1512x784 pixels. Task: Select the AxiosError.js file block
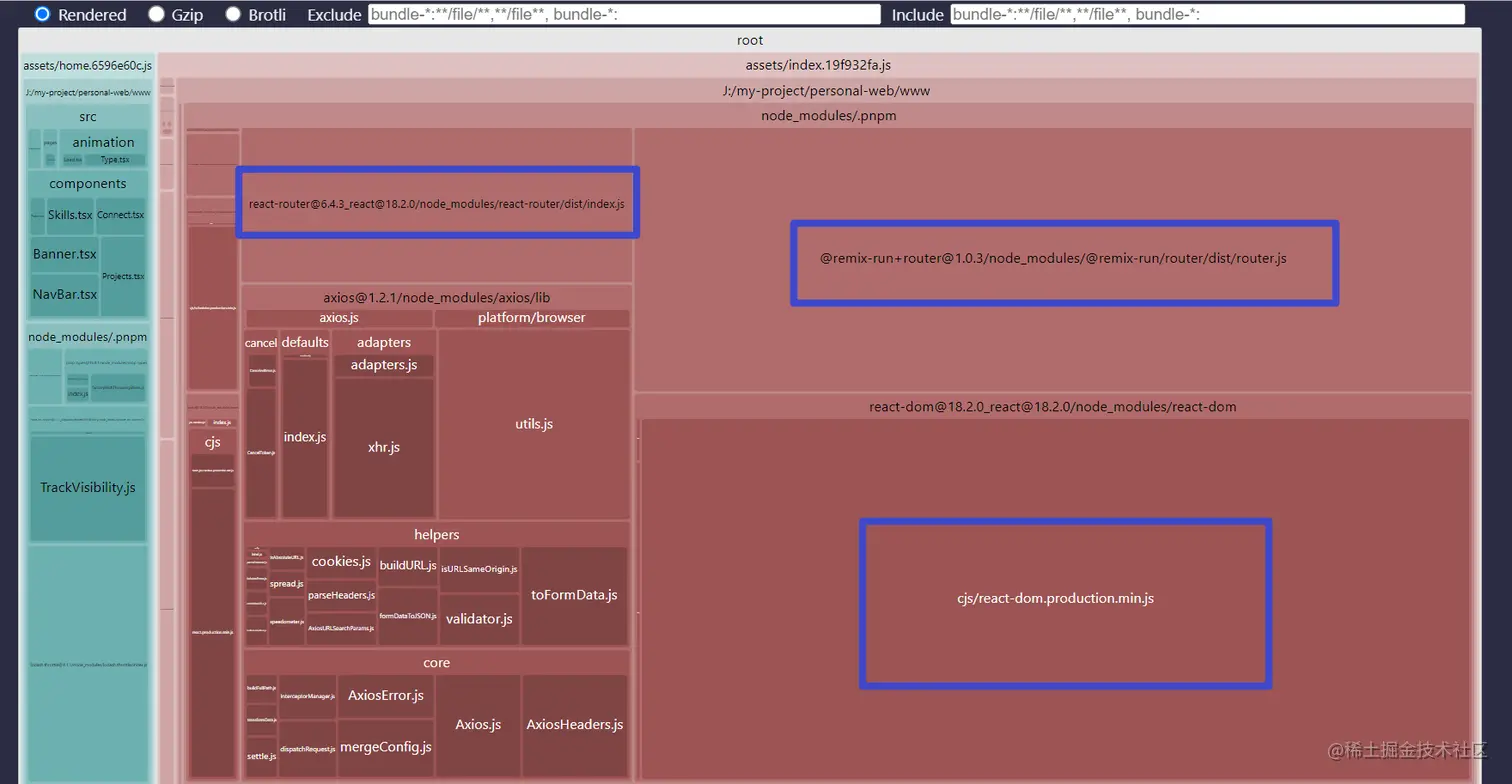[x=386, y=696]
